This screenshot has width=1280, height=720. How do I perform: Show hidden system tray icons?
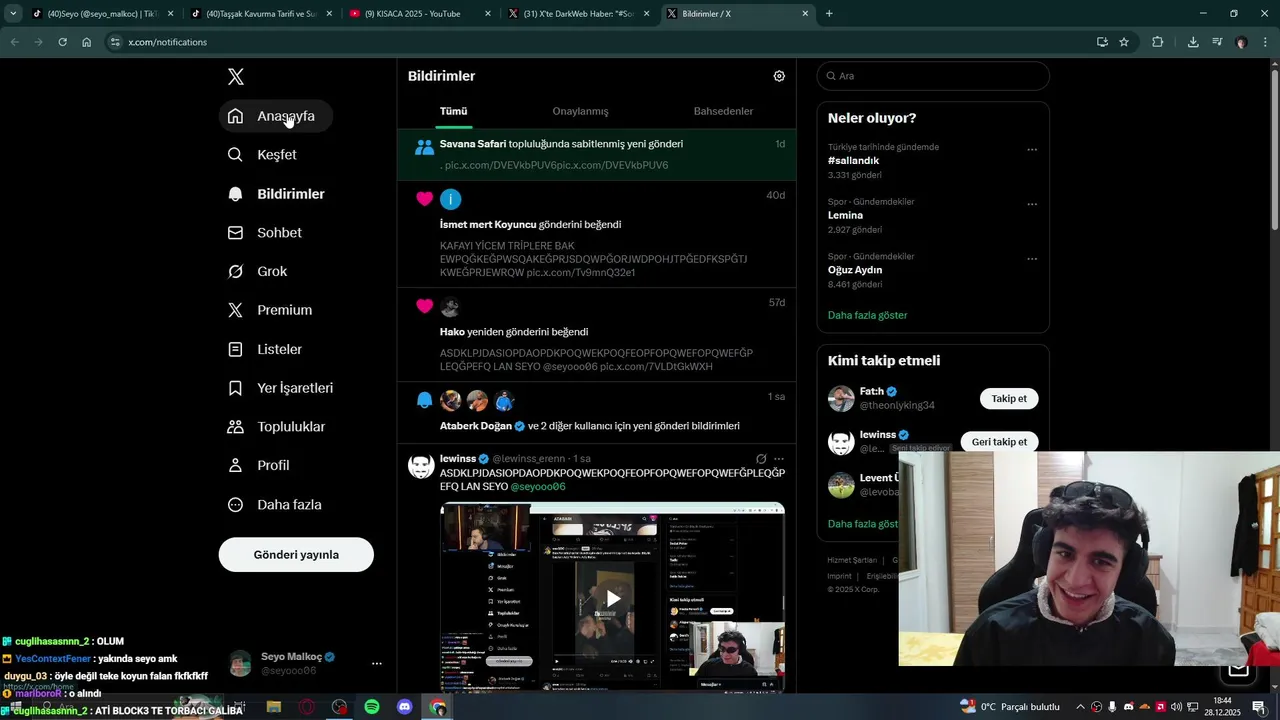point(1080,707)
